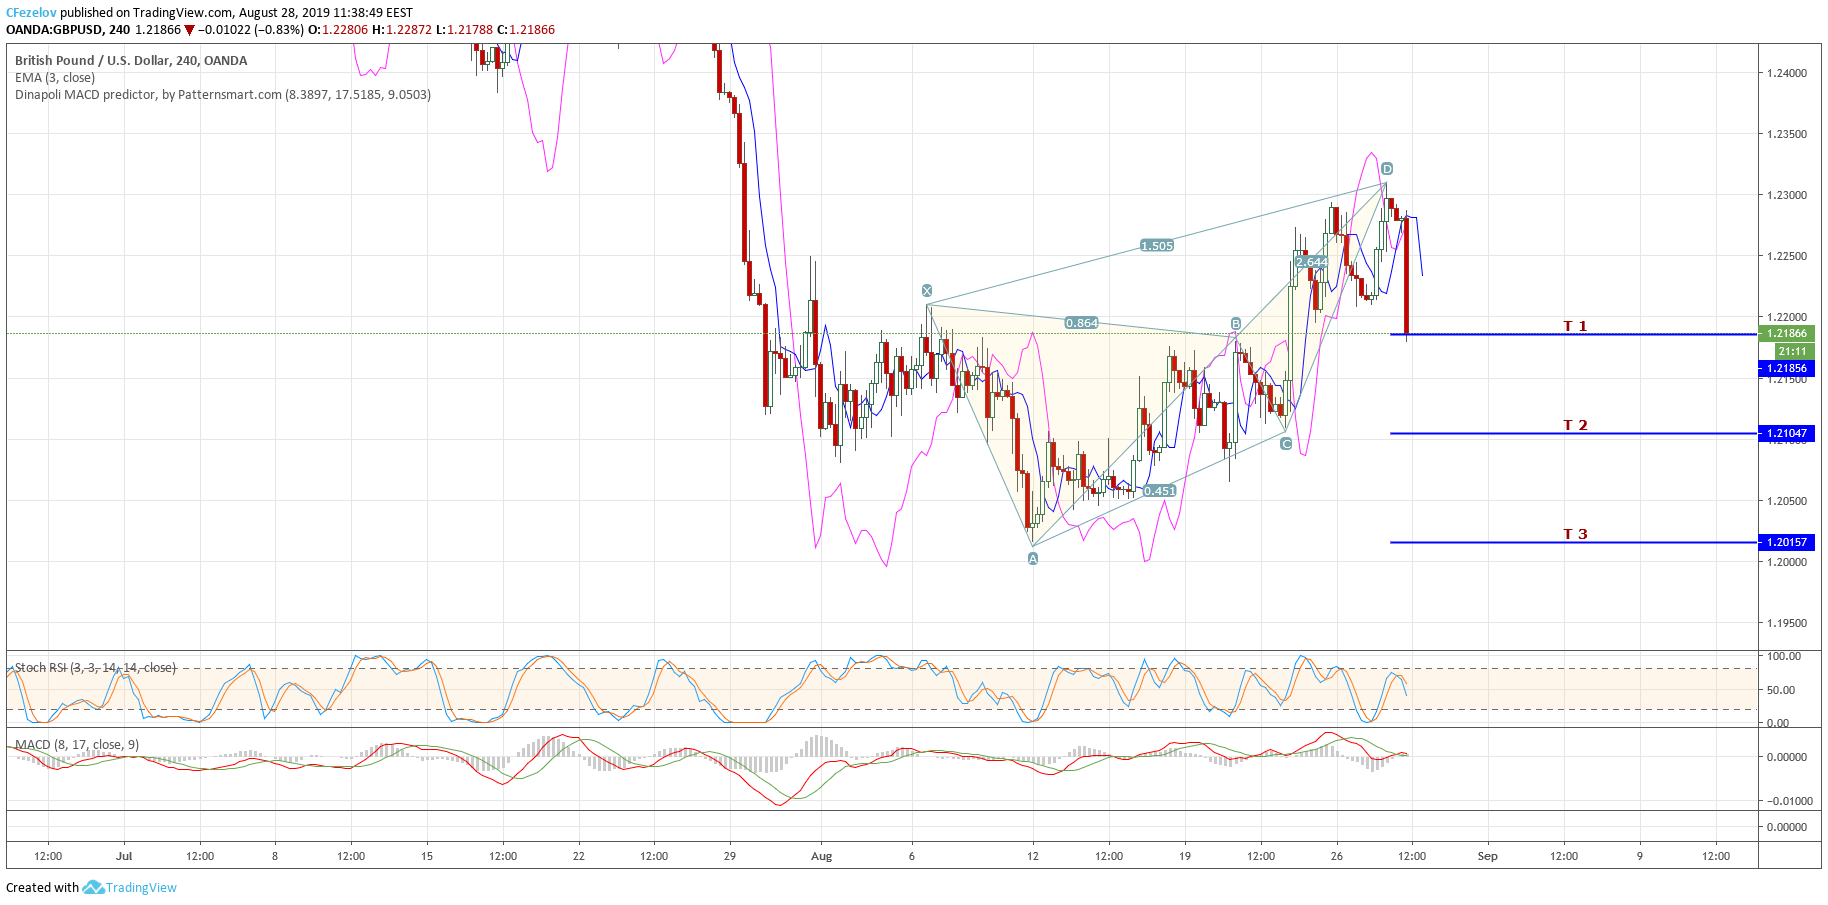
Task: Open the TradingView link in footer
Action: coord(141,887)
